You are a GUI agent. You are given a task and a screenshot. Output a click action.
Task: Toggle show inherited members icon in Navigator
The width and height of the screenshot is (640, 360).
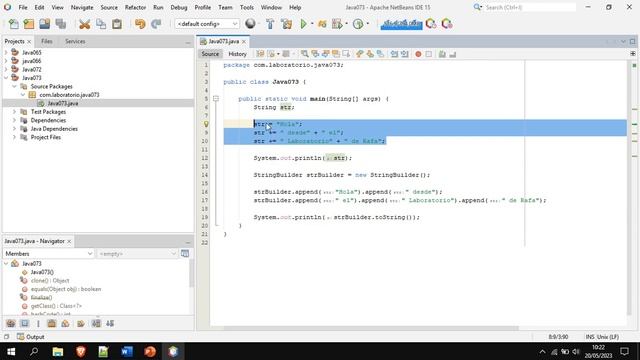(x=11, y=324)
